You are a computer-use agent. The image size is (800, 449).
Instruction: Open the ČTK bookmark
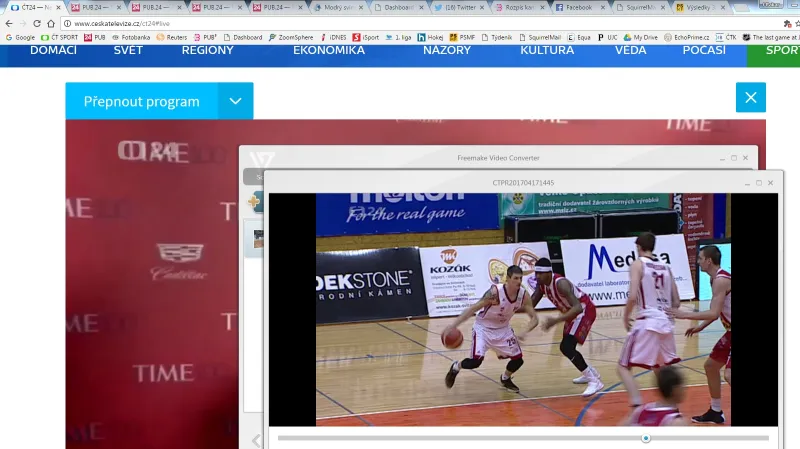click(726, 37)
